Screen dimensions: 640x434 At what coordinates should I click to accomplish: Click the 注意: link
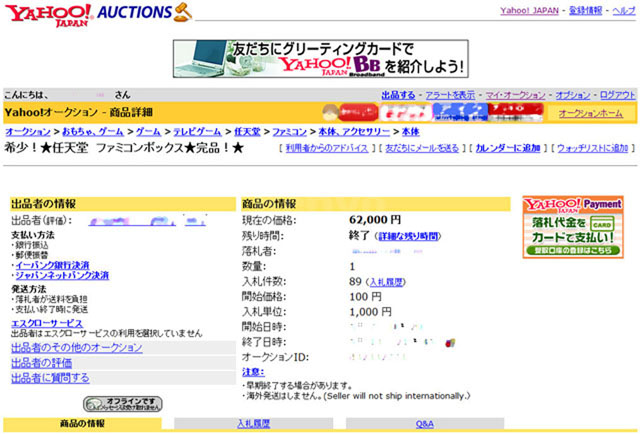(x=253, y=372)
